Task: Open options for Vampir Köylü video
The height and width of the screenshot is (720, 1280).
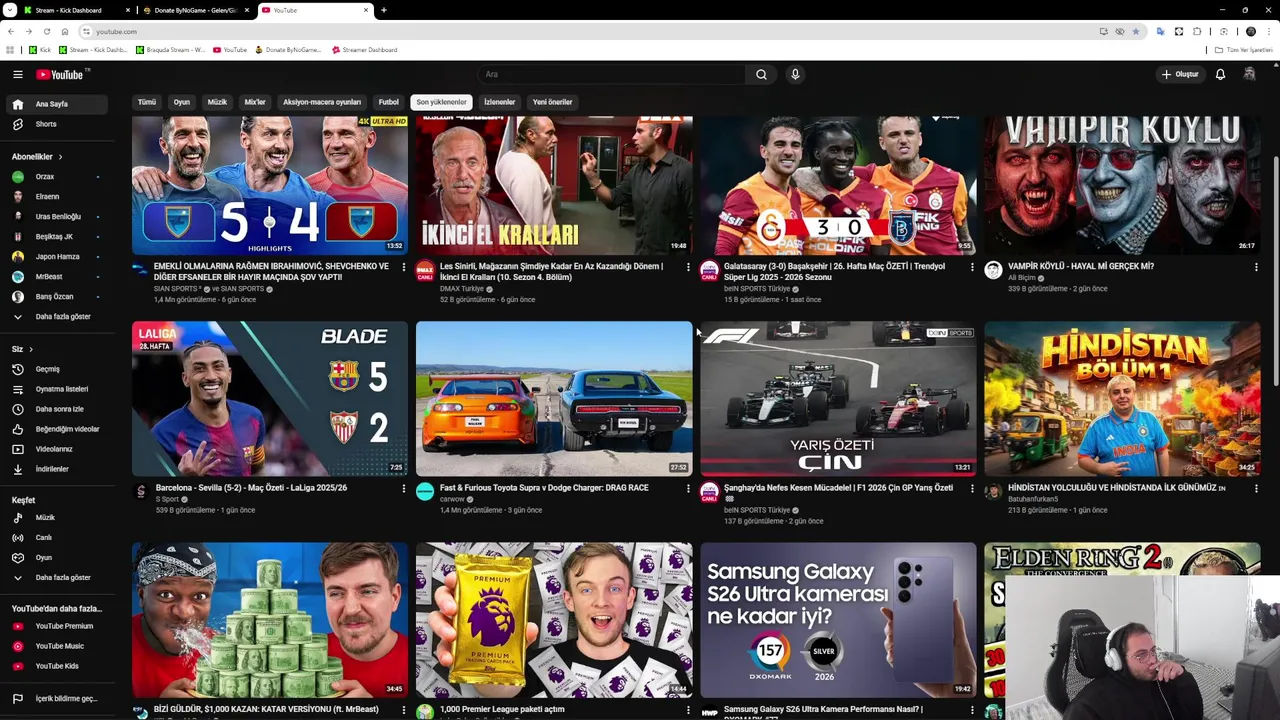Action: [1256, 267]
